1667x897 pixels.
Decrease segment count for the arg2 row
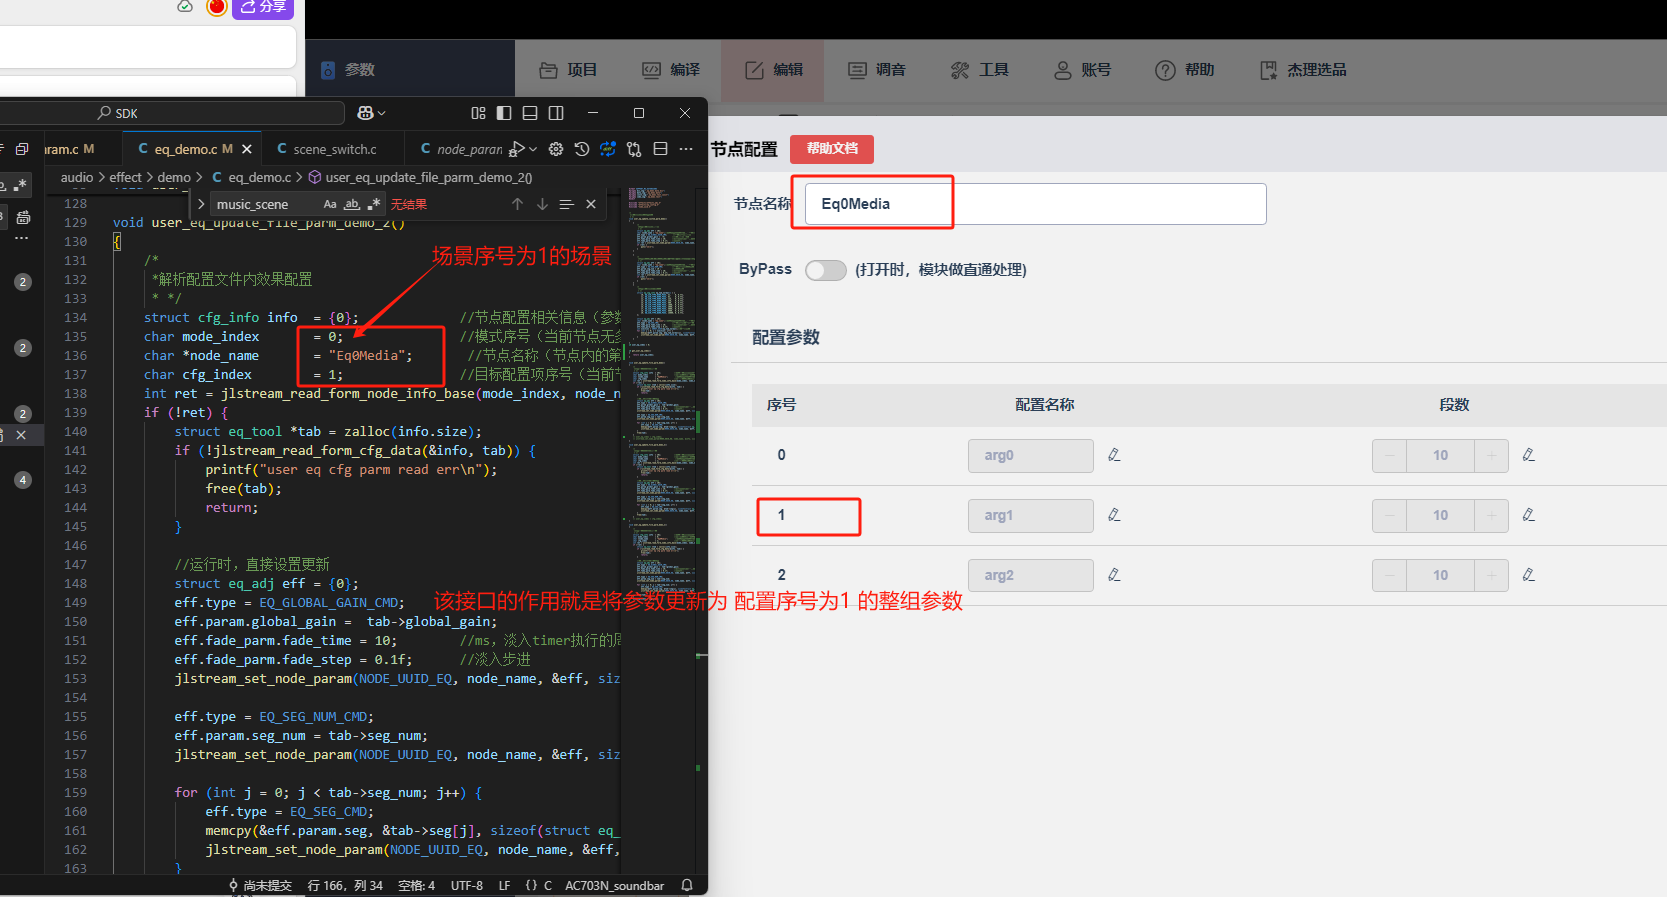coord(1389,575)
